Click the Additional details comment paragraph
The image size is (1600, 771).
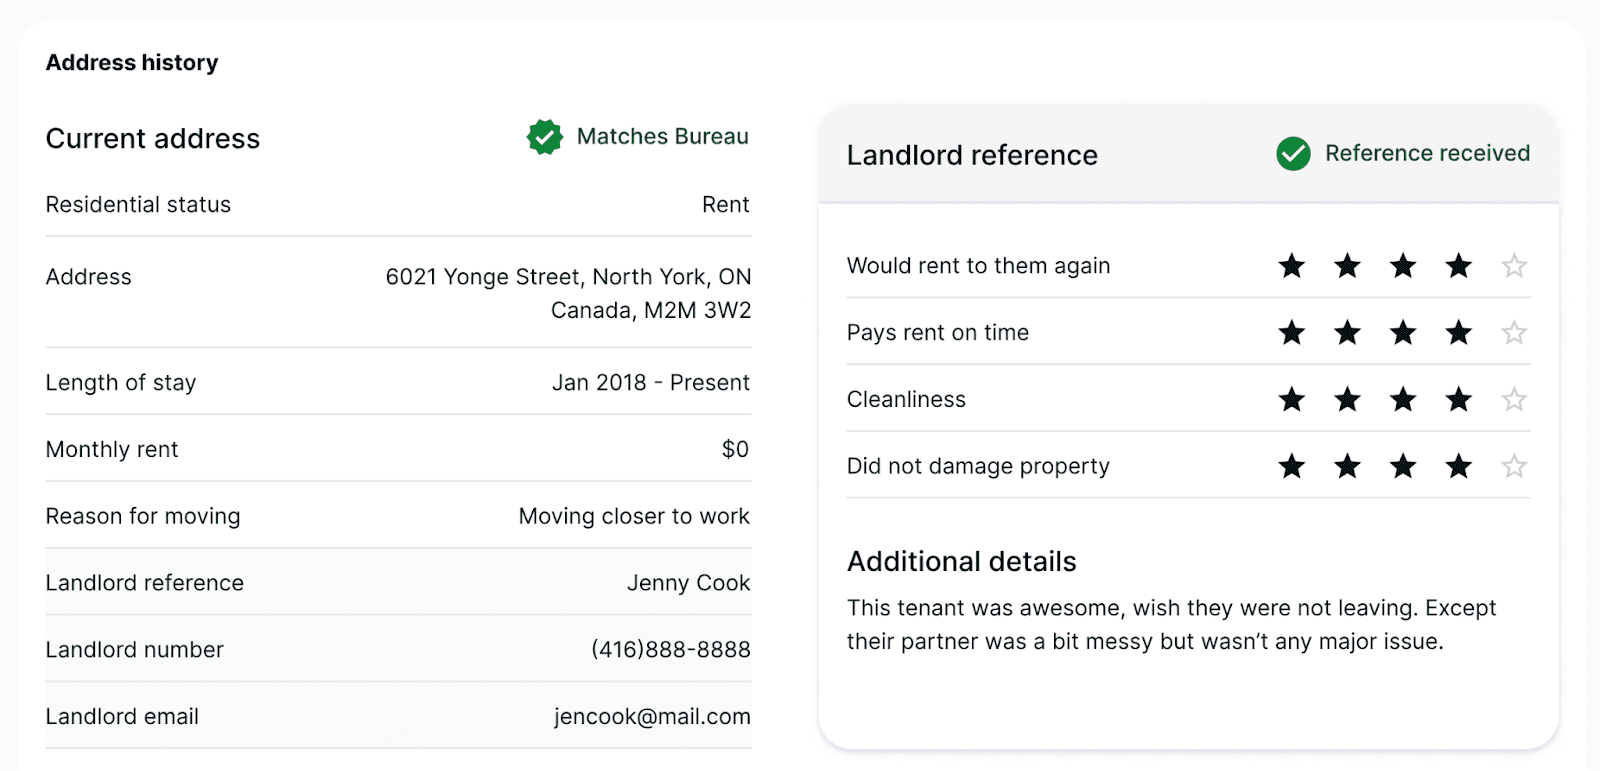click(1170, 625)
